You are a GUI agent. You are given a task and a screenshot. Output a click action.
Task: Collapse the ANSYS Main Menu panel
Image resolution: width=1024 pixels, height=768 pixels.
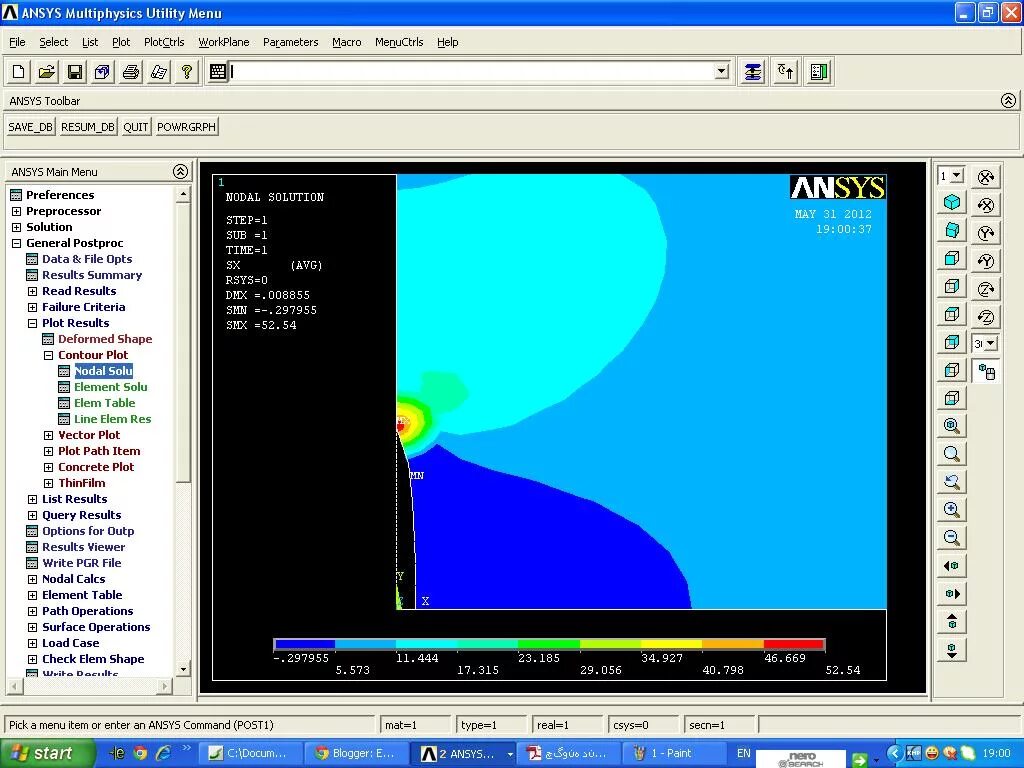pos(180,172)
